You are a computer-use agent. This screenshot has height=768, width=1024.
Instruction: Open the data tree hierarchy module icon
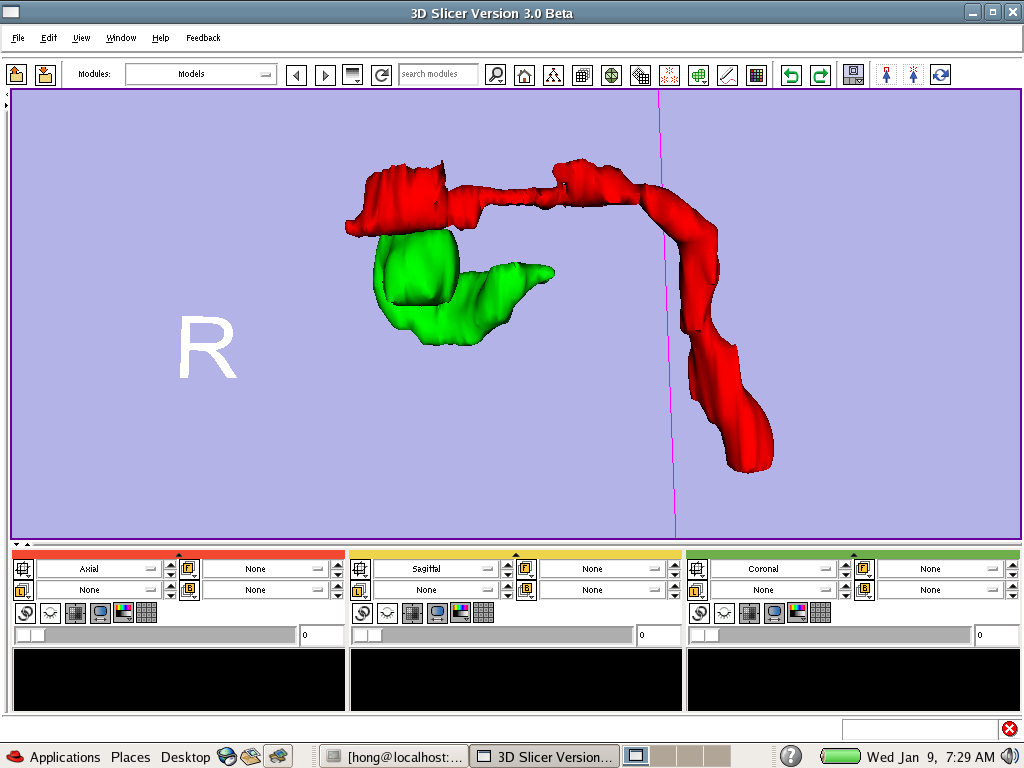click(553, 75)
